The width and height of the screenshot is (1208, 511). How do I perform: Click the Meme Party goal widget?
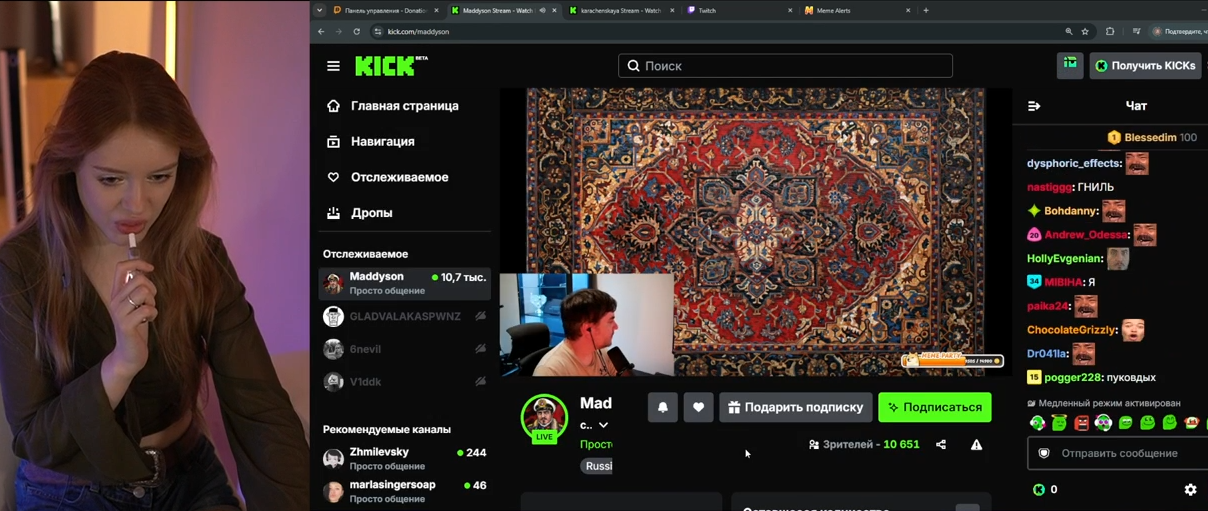pyautogui.click(x=952, y=359)
